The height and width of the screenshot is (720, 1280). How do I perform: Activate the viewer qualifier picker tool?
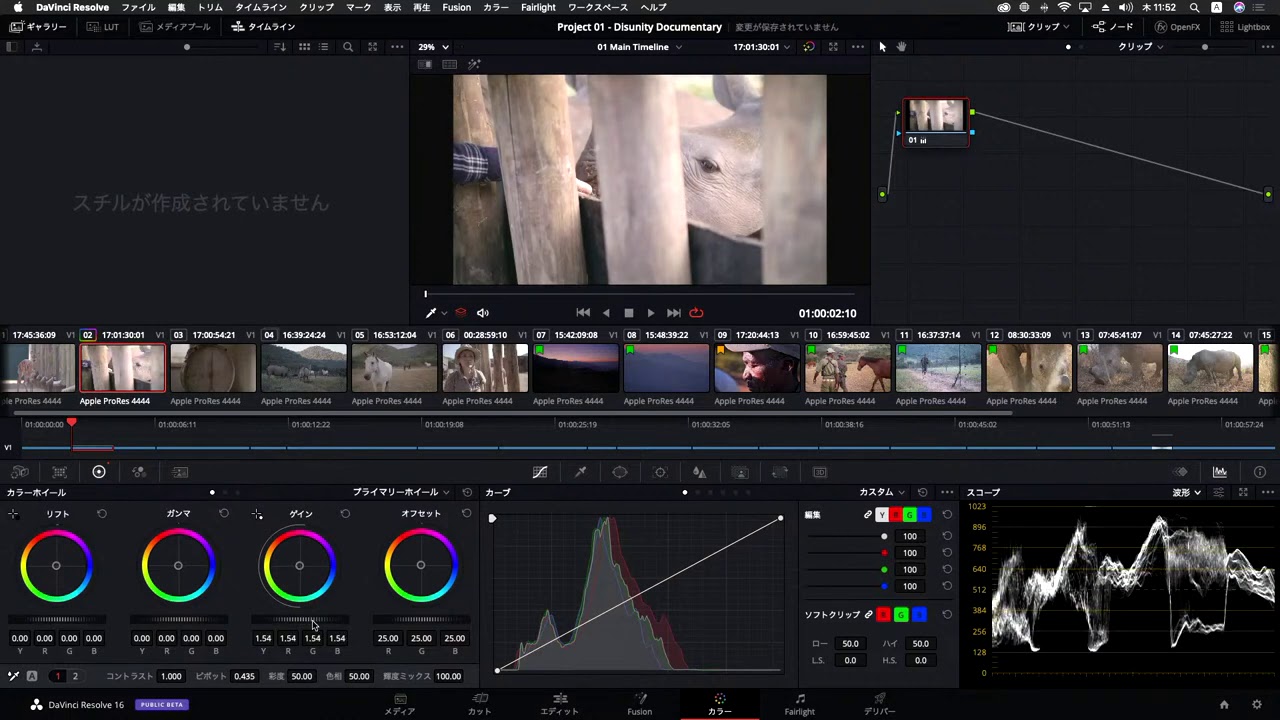(431, 313)
